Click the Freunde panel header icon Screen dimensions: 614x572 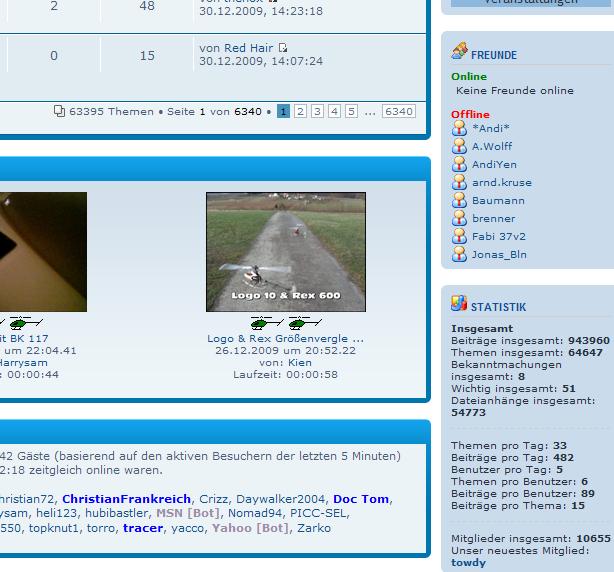(x=459, y=51)
